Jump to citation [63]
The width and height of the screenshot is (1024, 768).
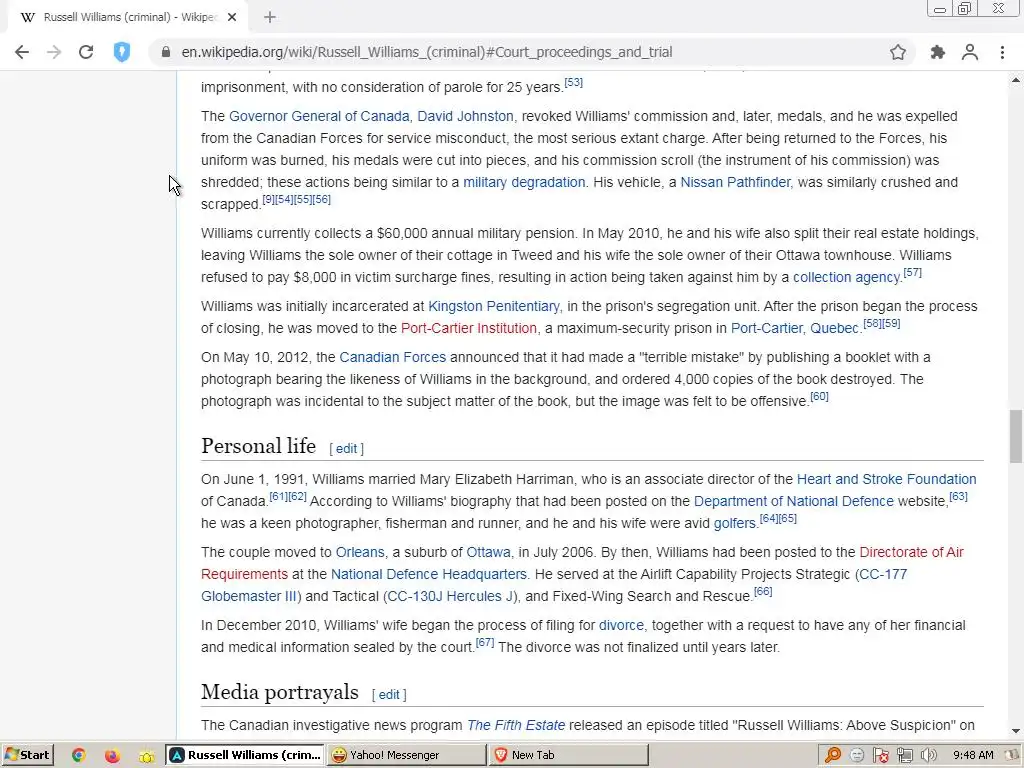click(958, 496)
